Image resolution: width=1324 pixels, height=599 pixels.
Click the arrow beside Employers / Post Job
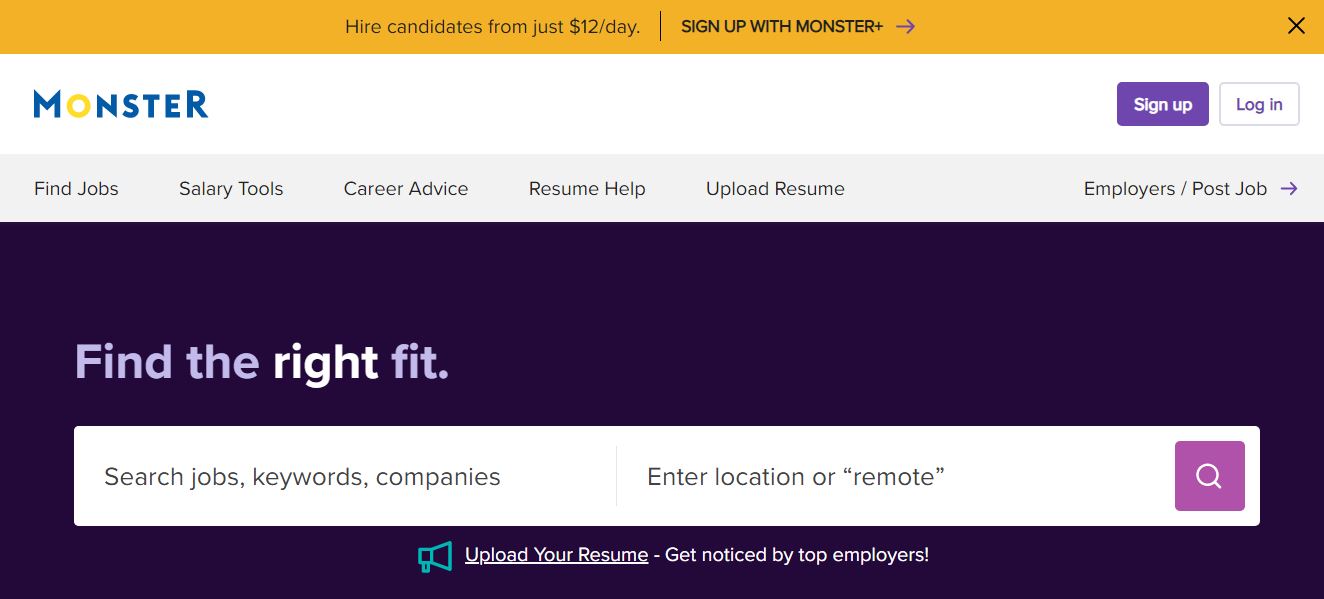(1289, 188)
